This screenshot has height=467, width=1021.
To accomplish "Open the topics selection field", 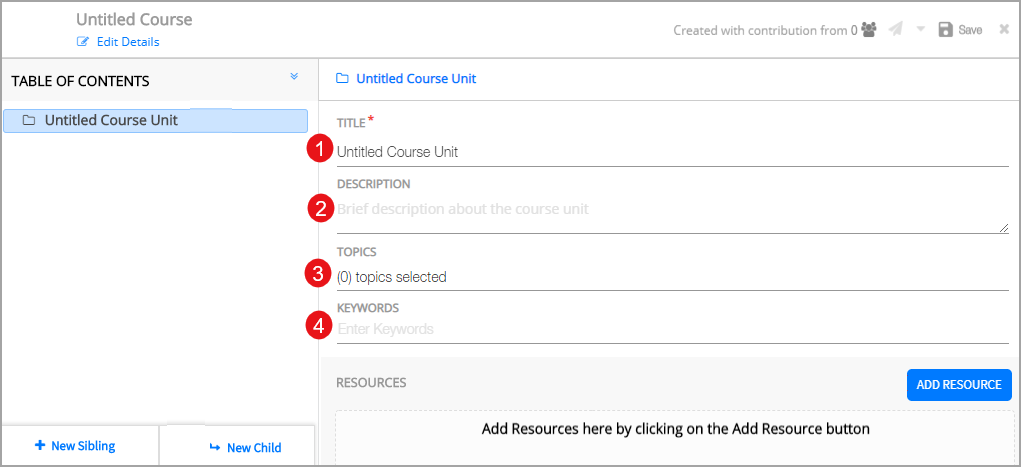I will pyautogui.click(x=672, y=277).
